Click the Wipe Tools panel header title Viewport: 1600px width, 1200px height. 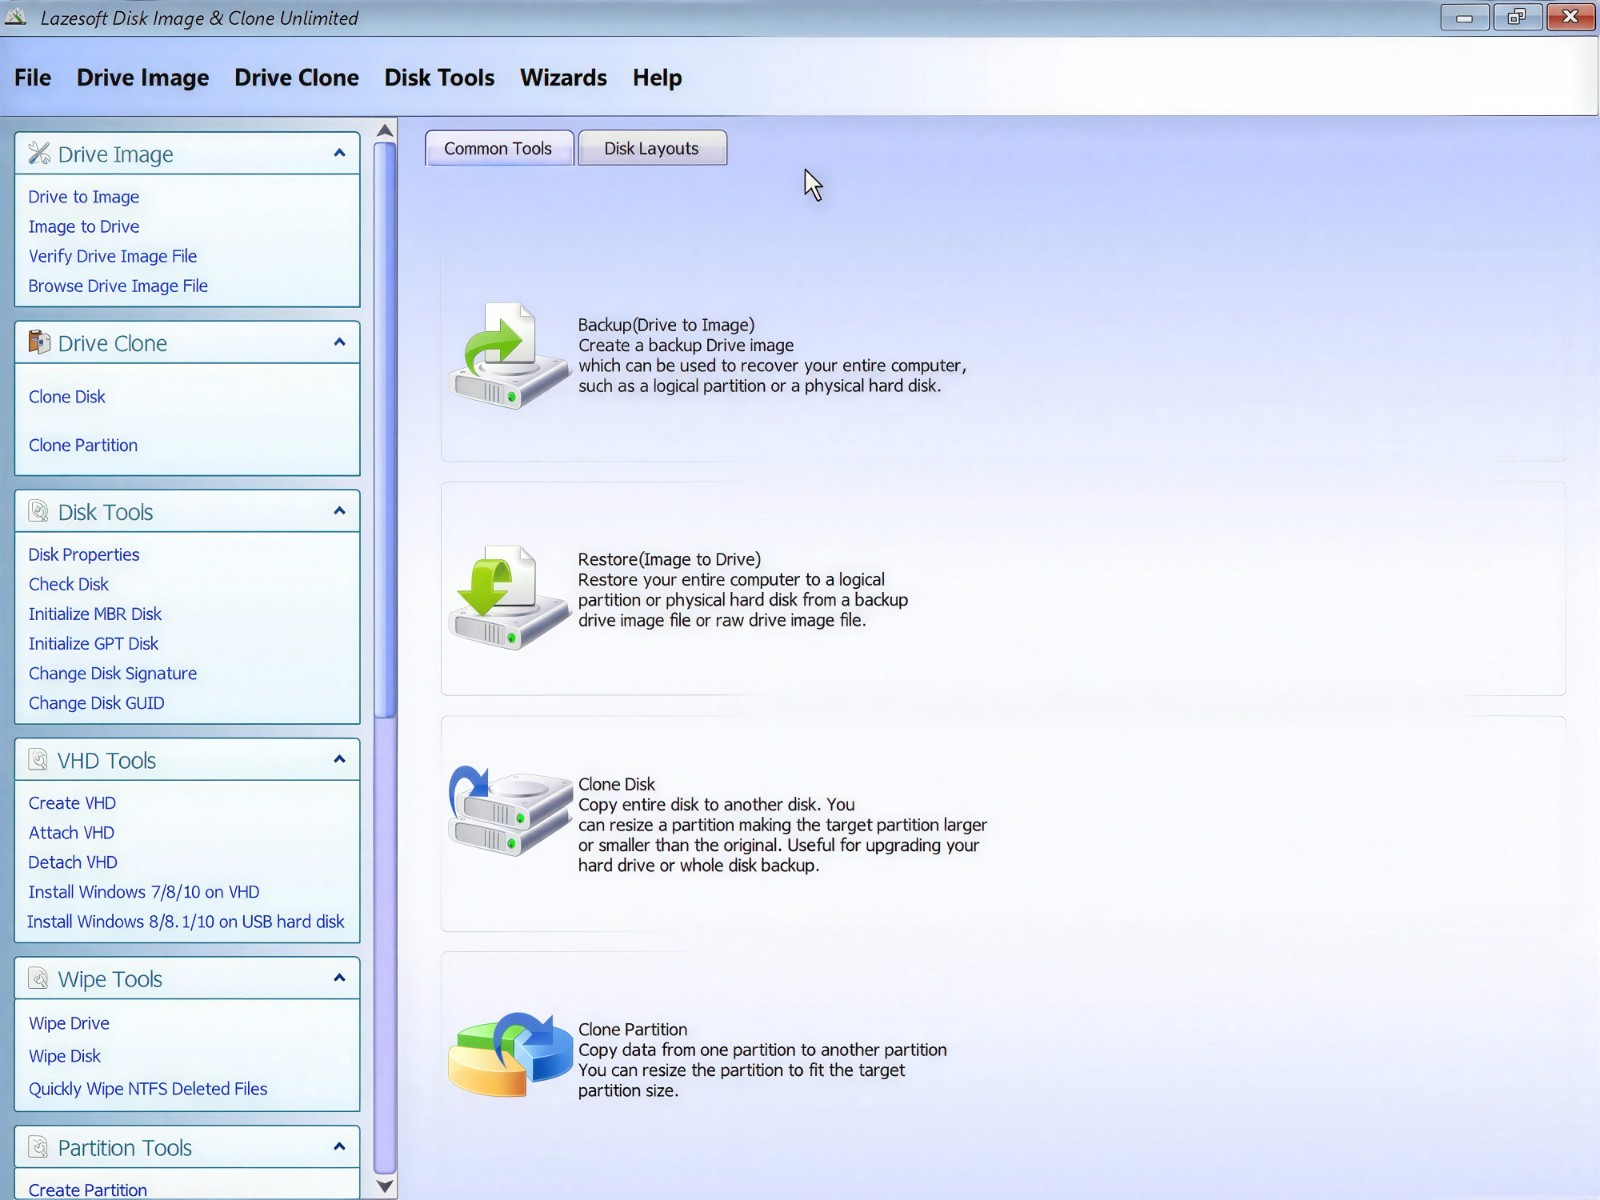coord(110,979)
